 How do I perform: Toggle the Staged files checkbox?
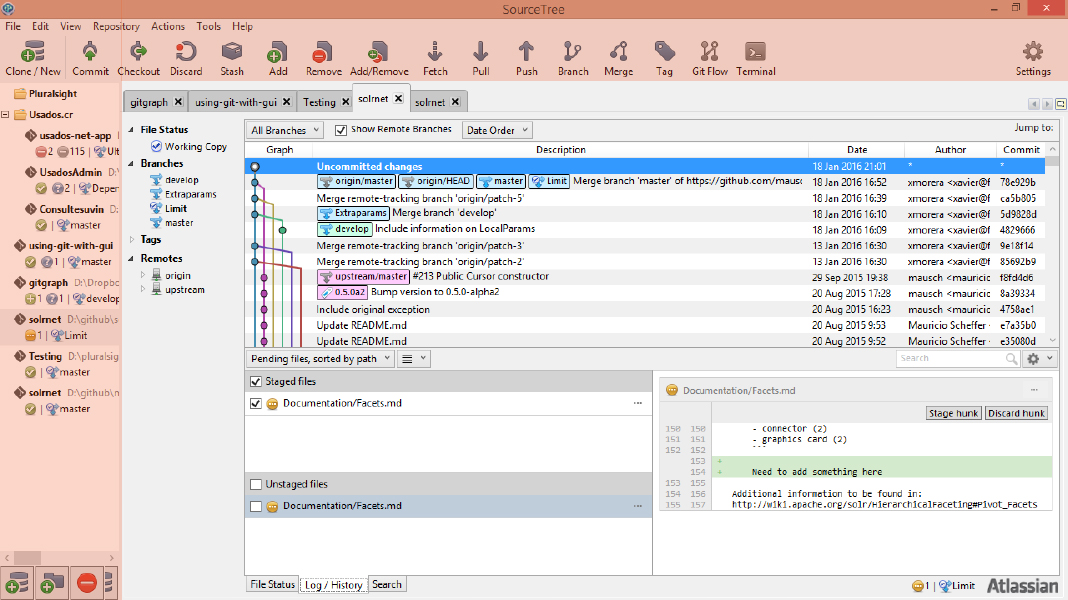[x=256, y=381]
